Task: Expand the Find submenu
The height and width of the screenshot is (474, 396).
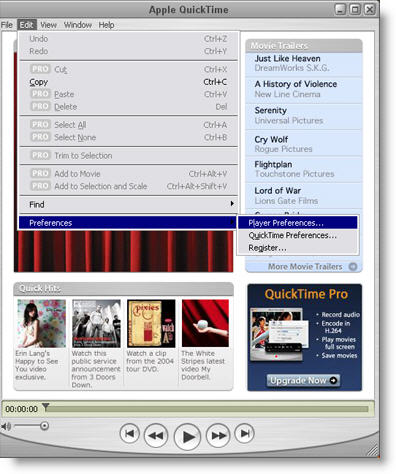Action: [x=128, y=204]
